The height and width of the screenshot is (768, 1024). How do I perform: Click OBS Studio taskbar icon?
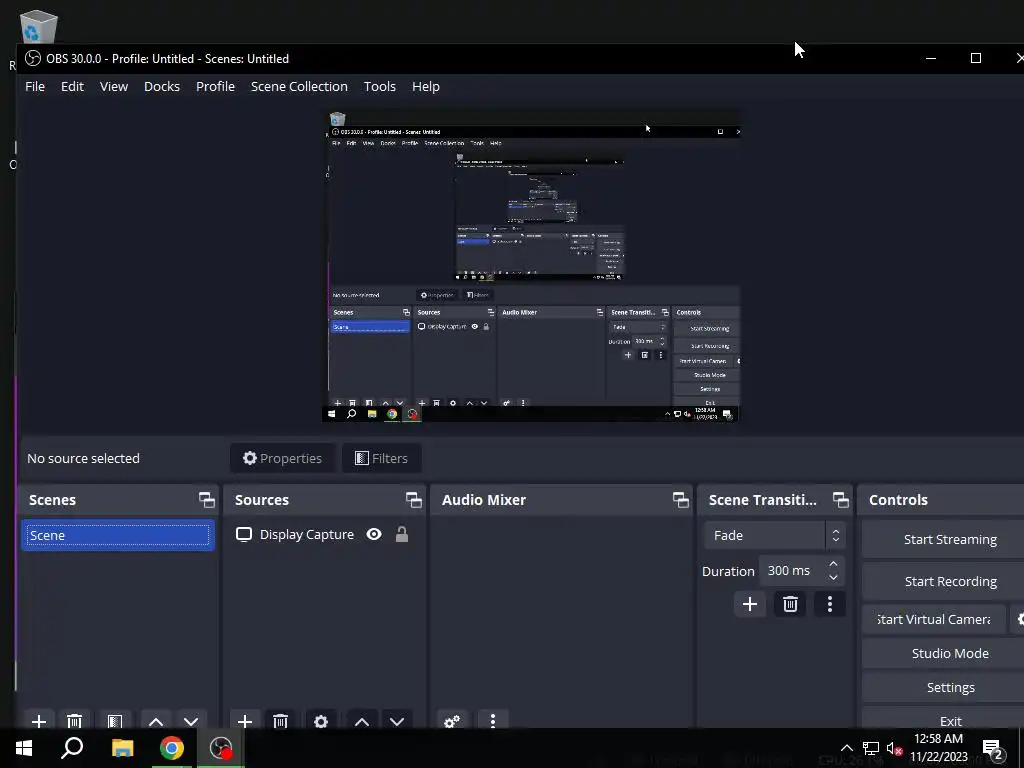221,748
